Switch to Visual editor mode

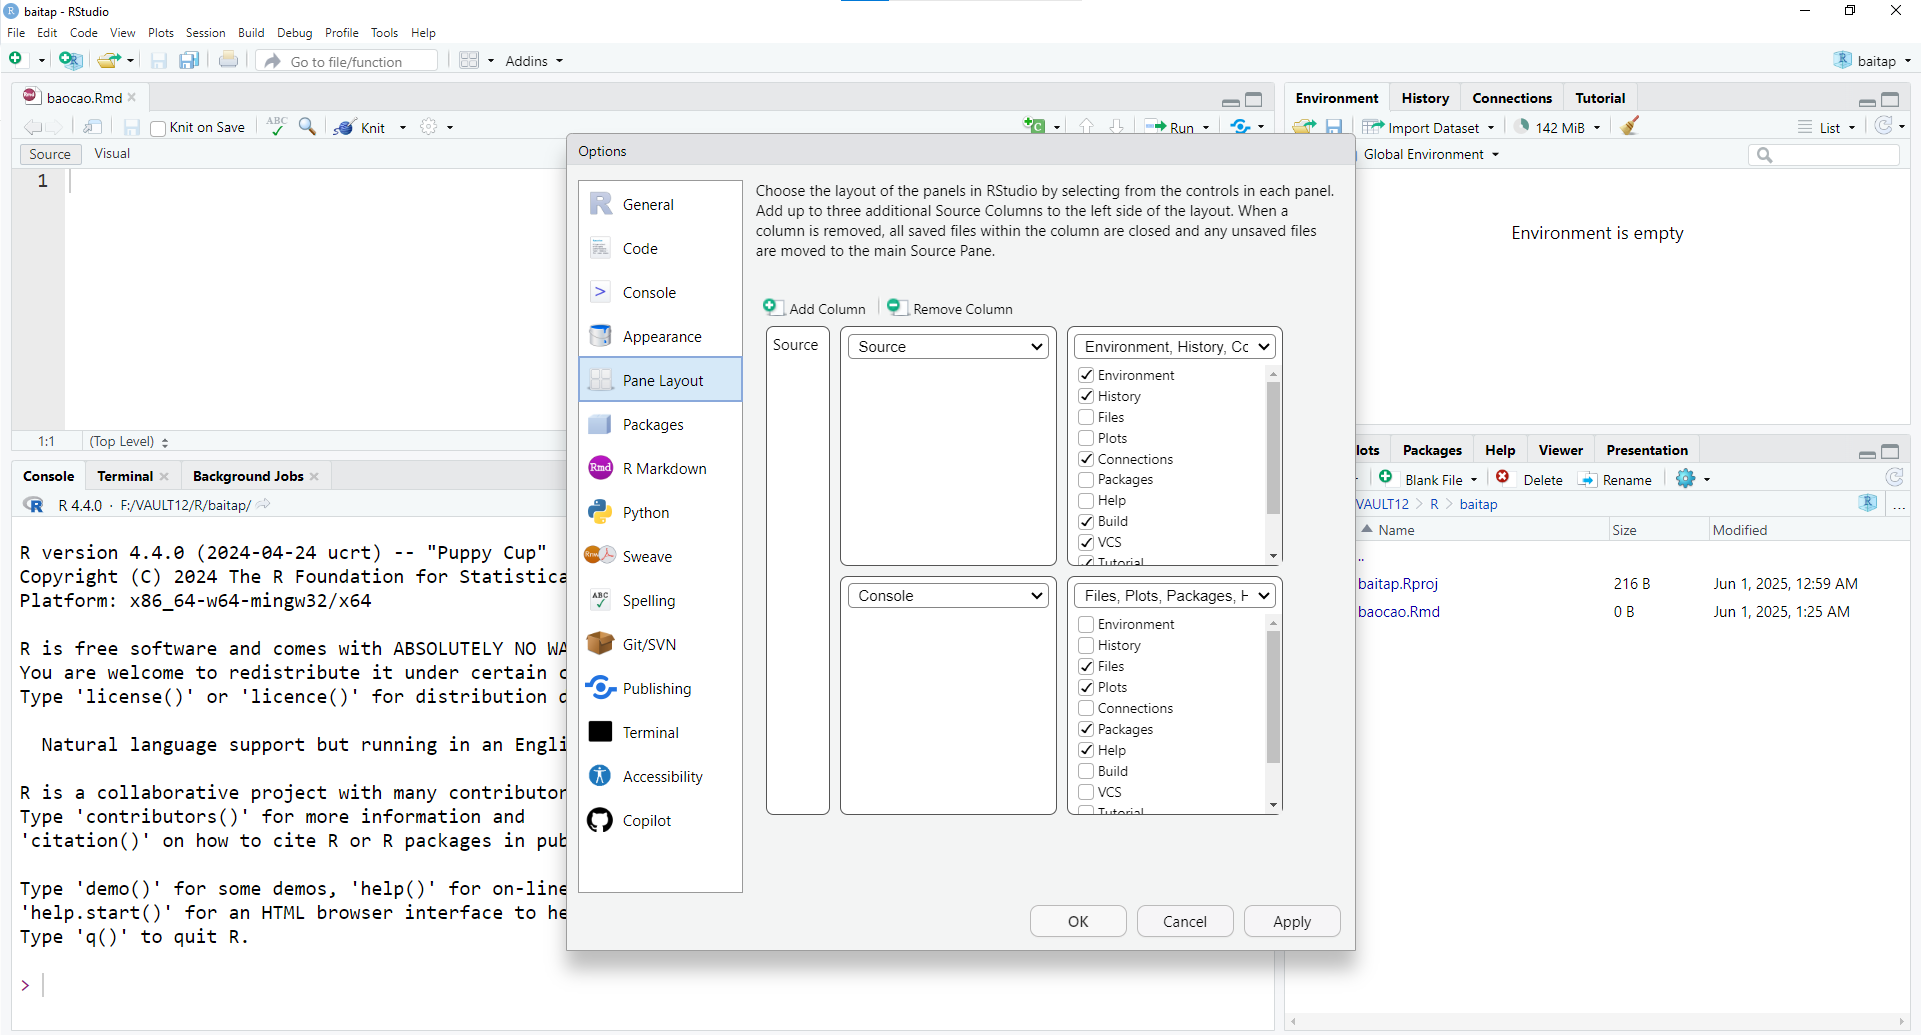click(x=112, y=154)
